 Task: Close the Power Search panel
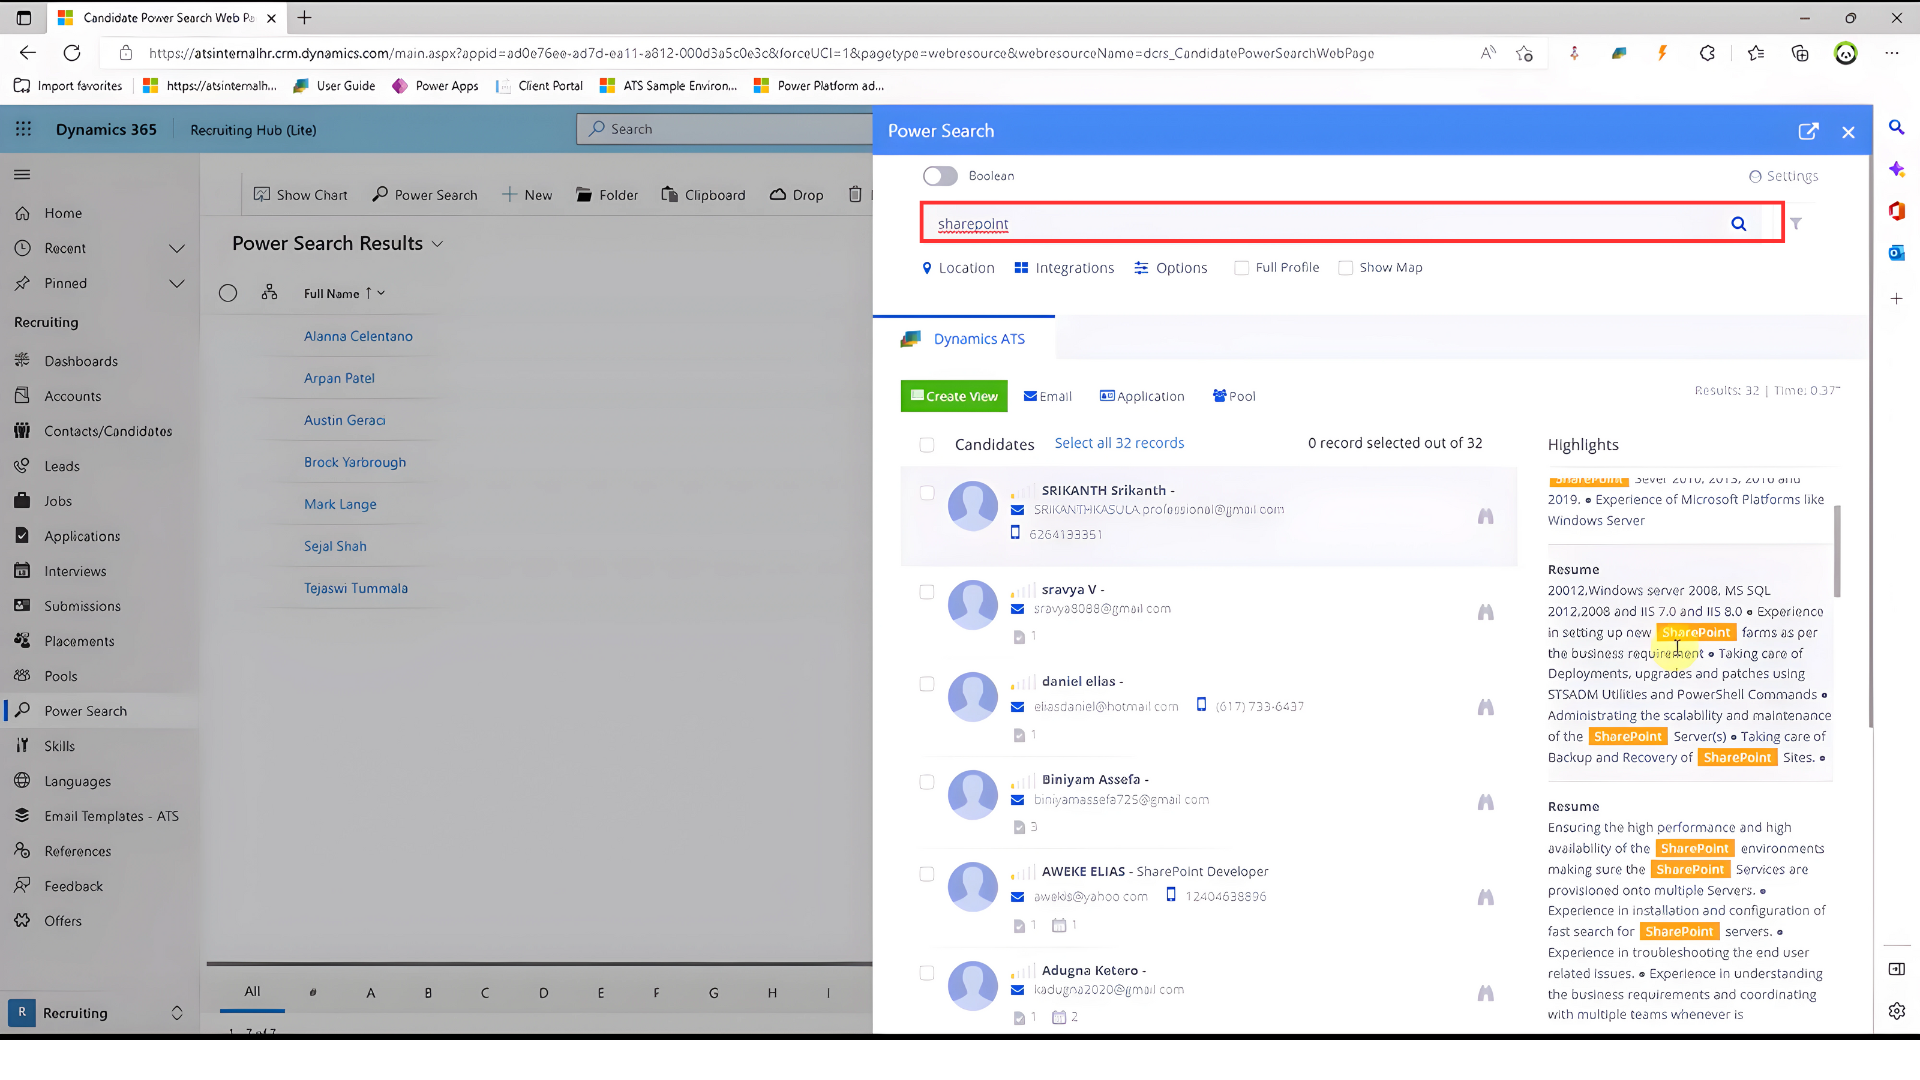[x=1848, y=132]
